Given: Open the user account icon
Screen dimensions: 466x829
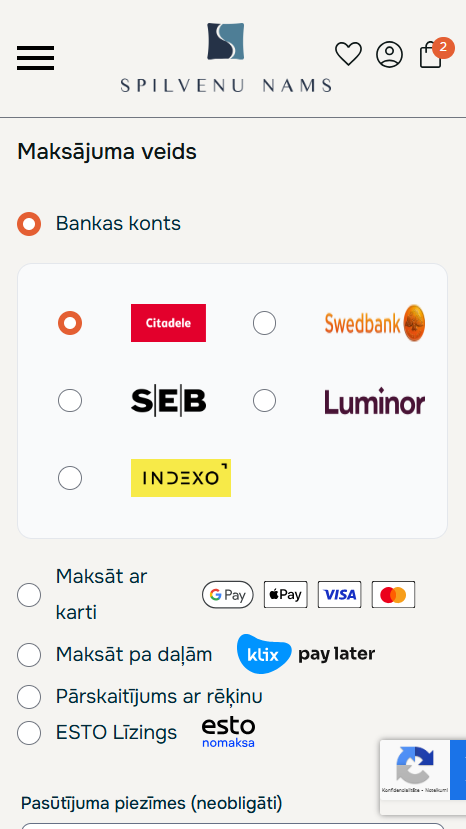Looking at the screenshot, I should [389, 54].
